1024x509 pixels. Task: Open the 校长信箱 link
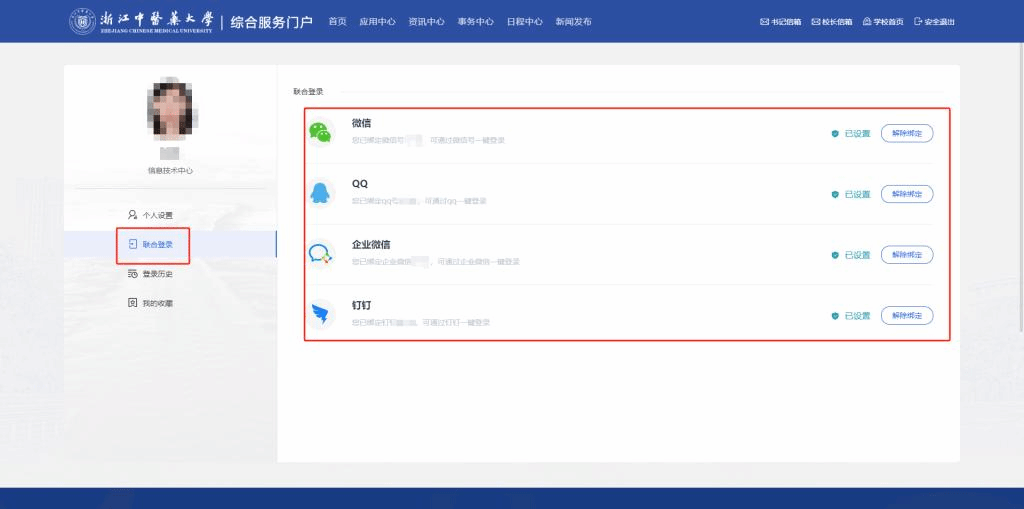(832, 22)
